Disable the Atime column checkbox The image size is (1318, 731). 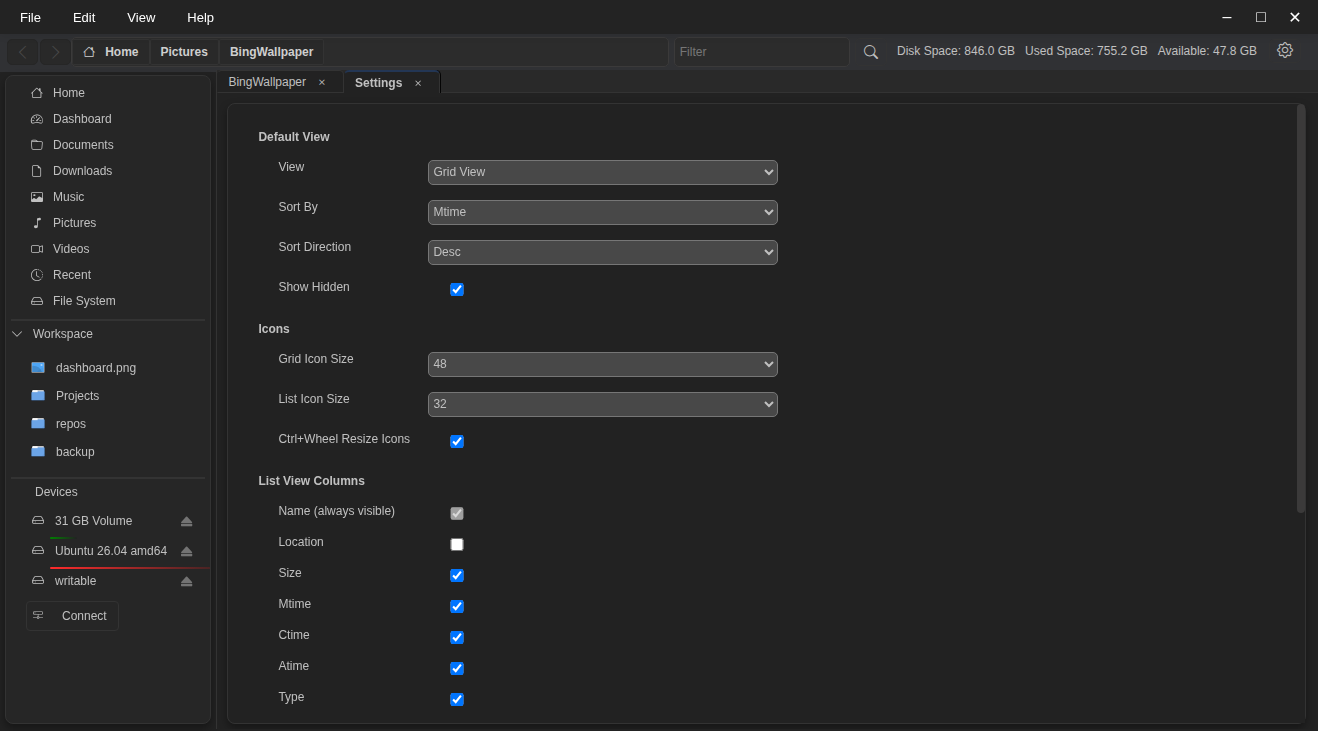457,668
